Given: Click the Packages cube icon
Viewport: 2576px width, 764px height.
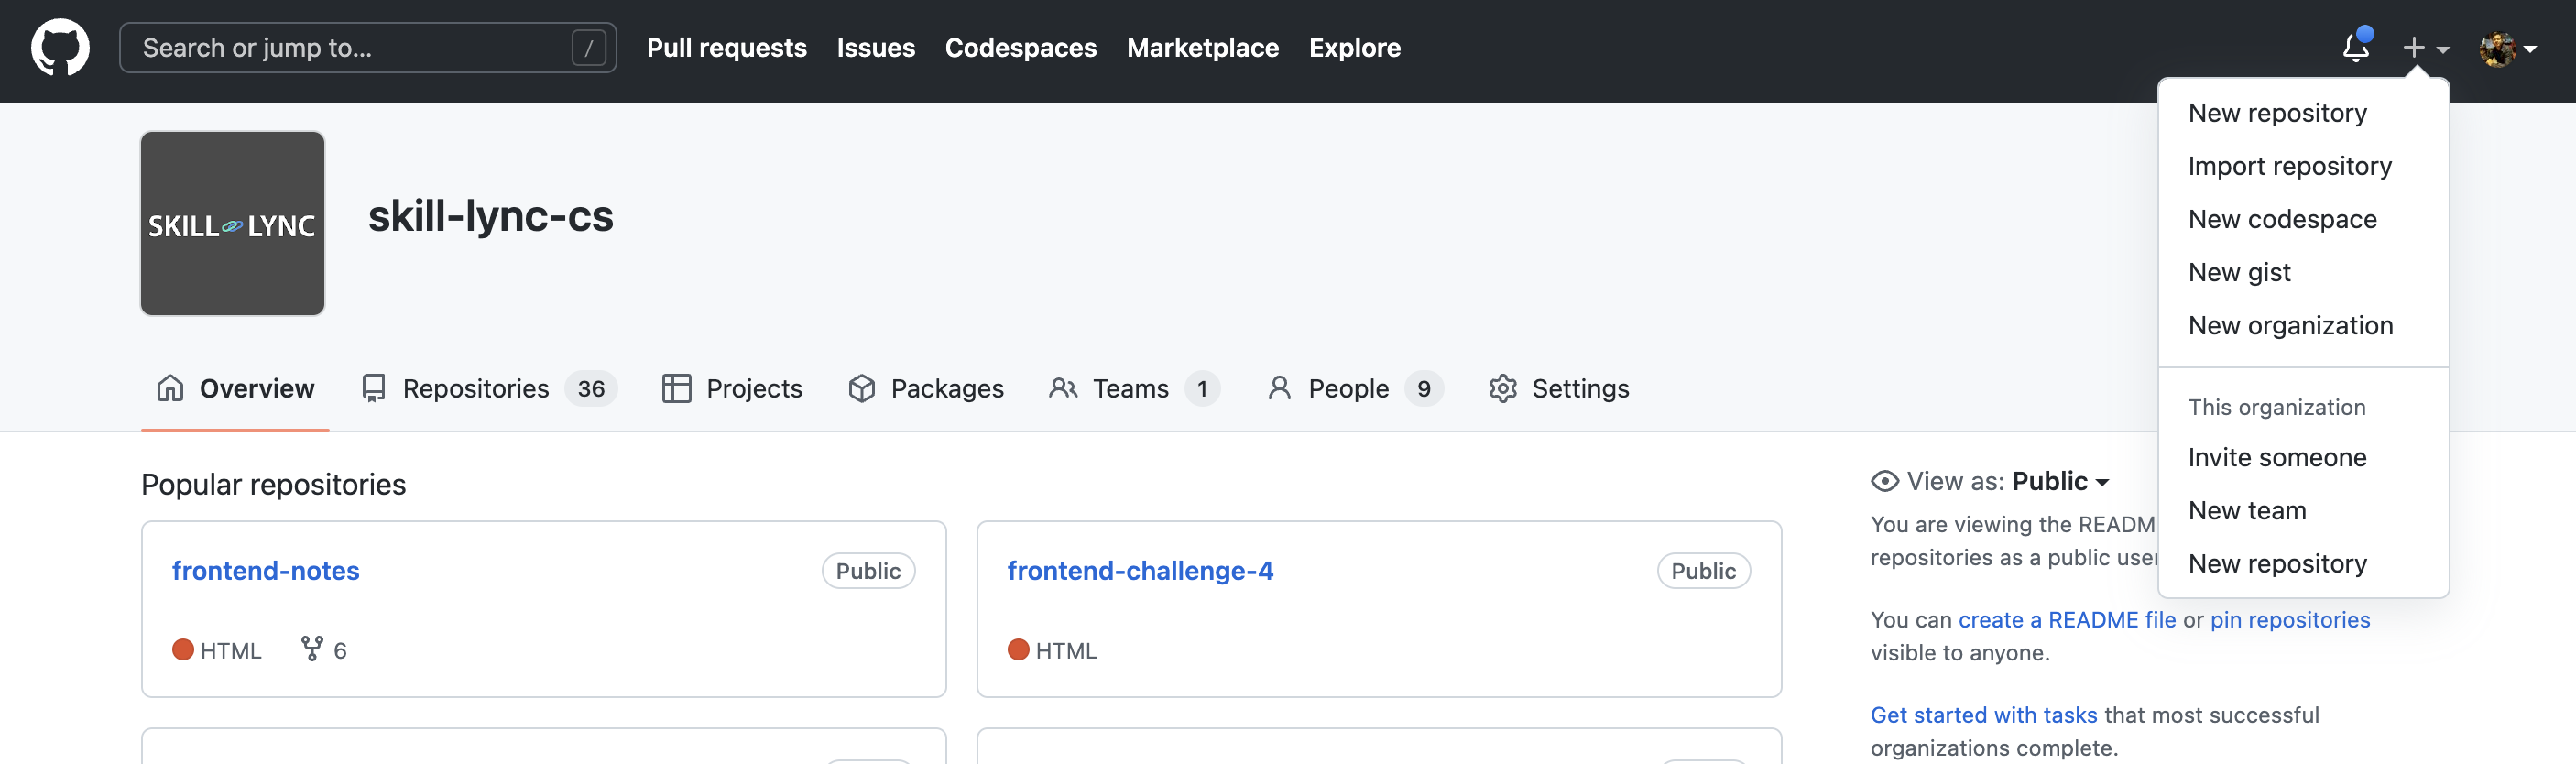Looking at the screenshot, I should point(861,388).
